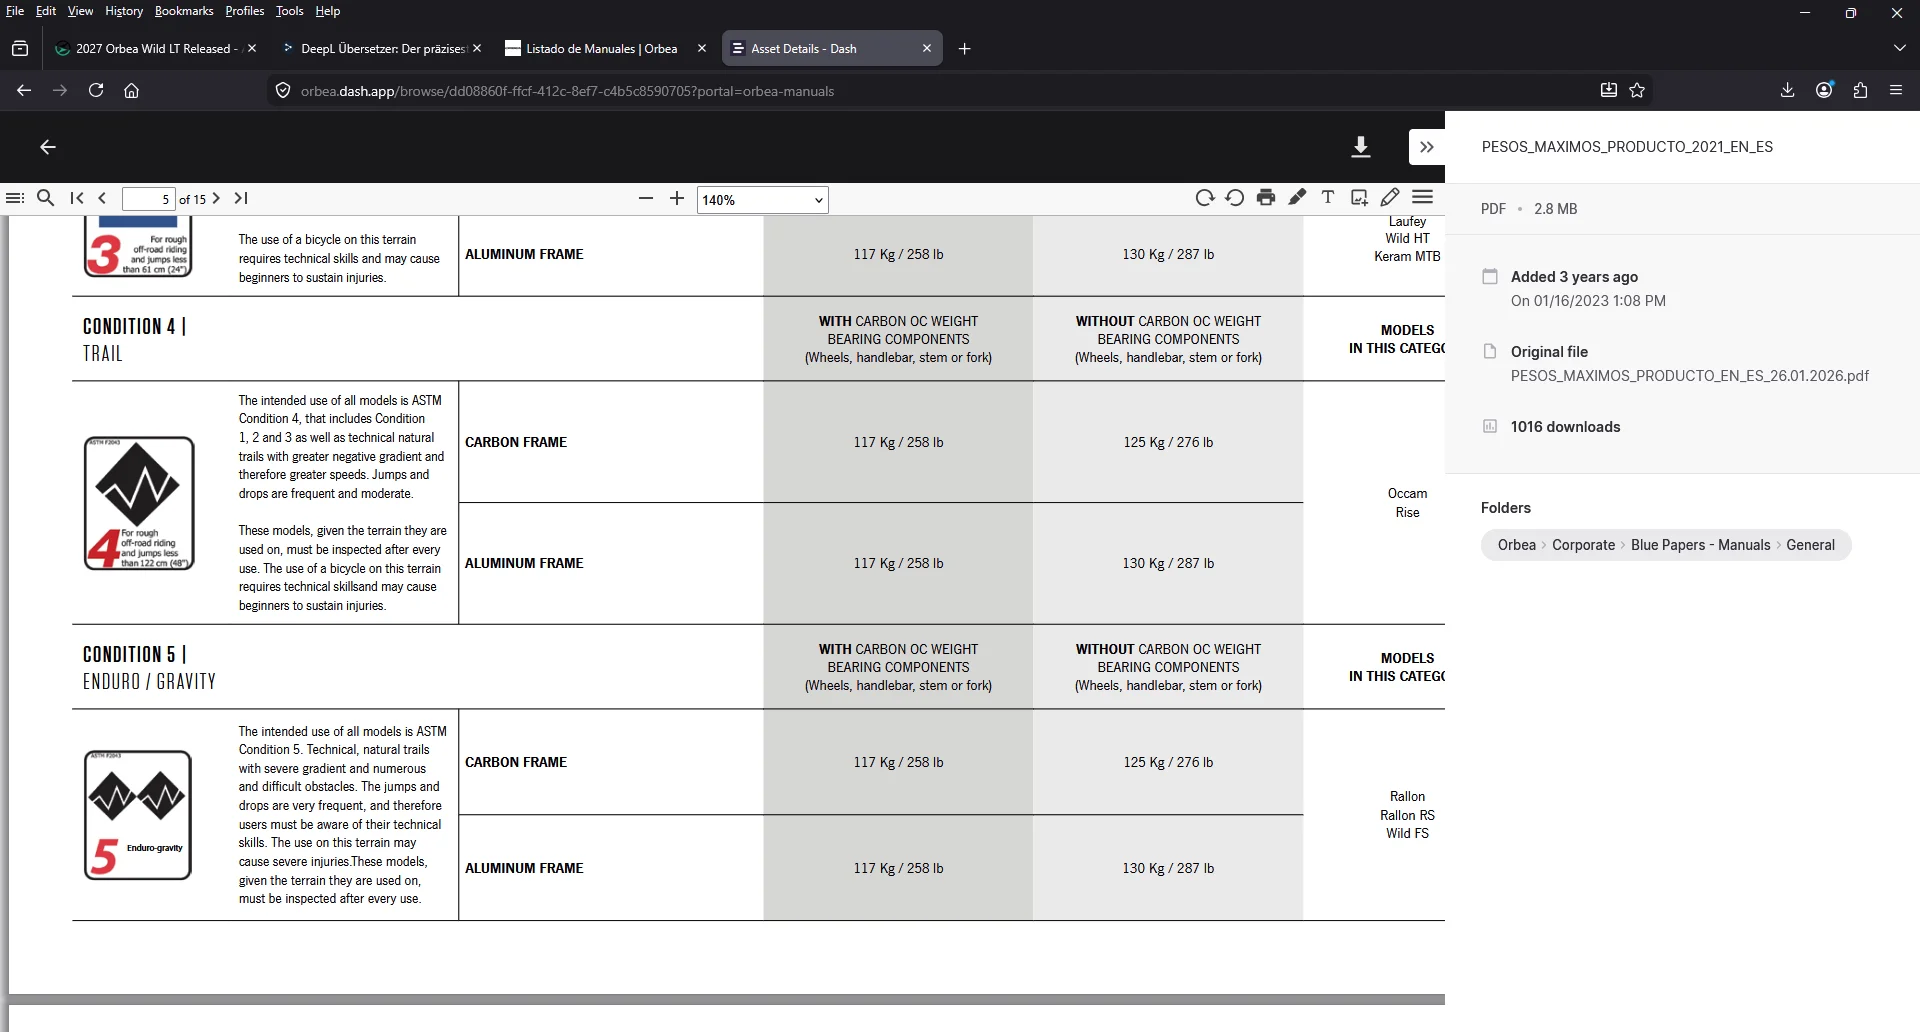
Task: Open Blue Papers - Manuals breadcrumb
Action: 1700,545
